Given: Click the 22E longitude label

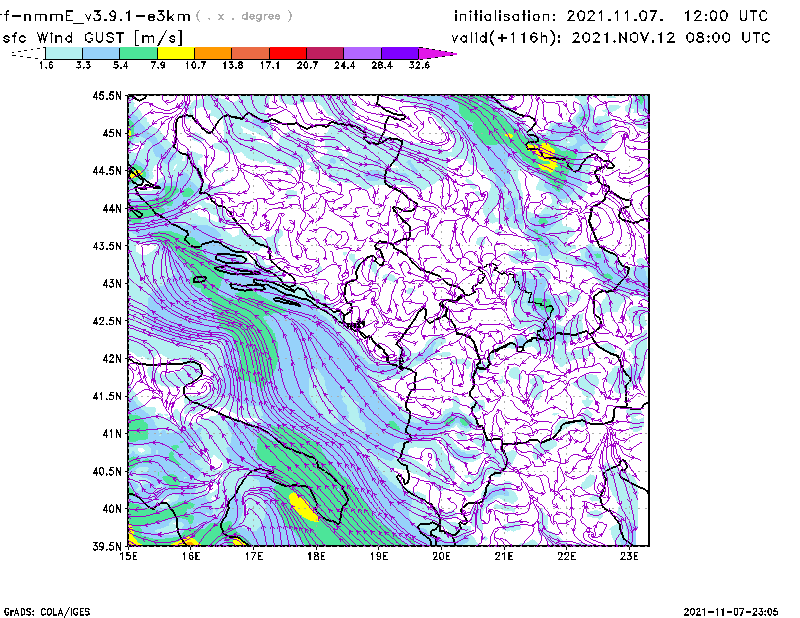Looking at the screenshot, I should [567, 556].
